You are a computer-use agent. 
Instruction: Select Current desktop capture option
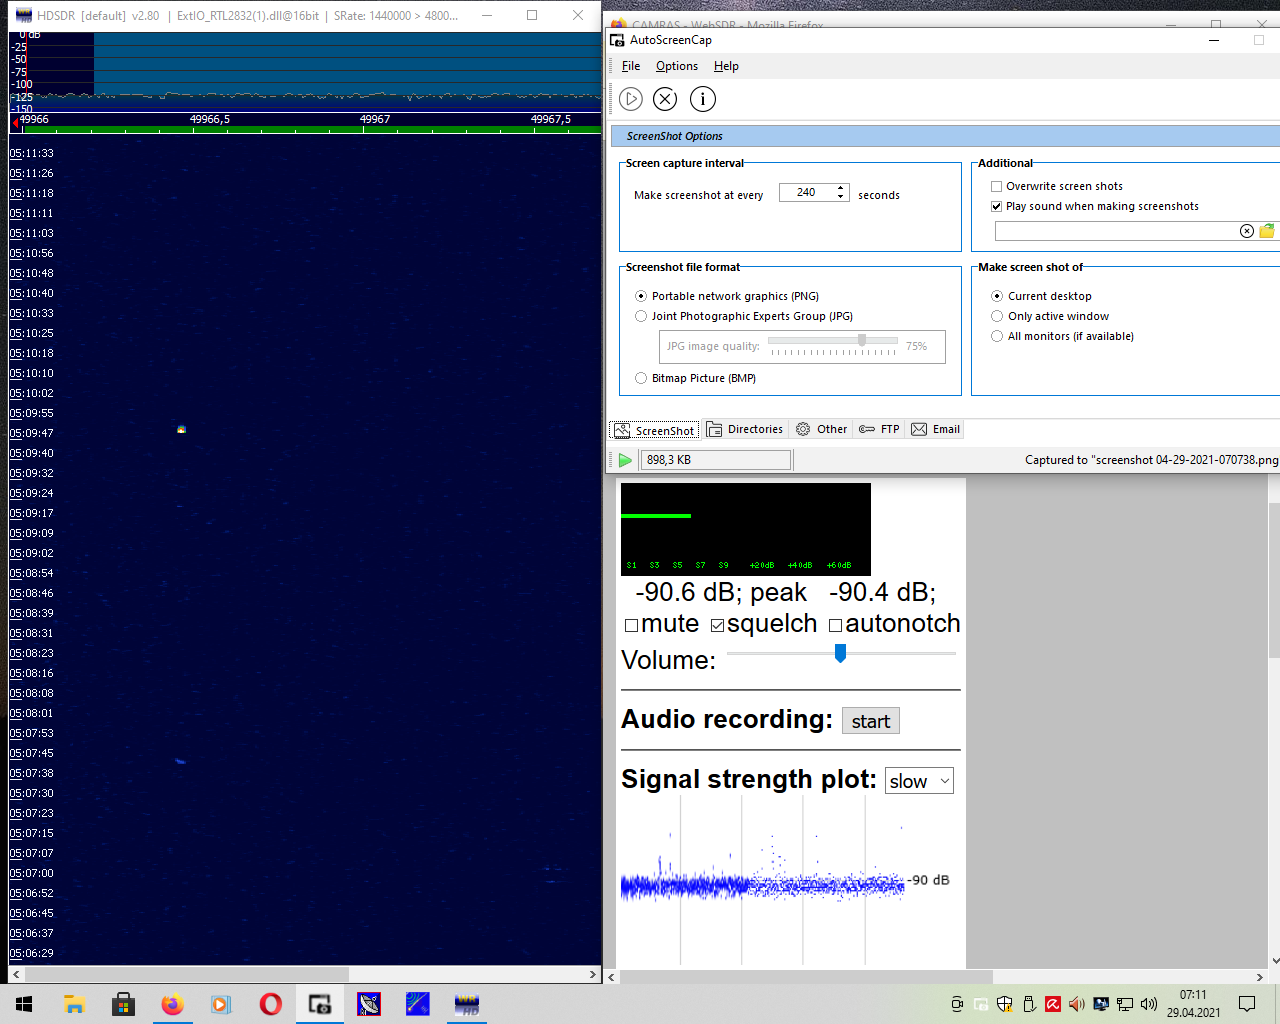[x=997, y=296]
